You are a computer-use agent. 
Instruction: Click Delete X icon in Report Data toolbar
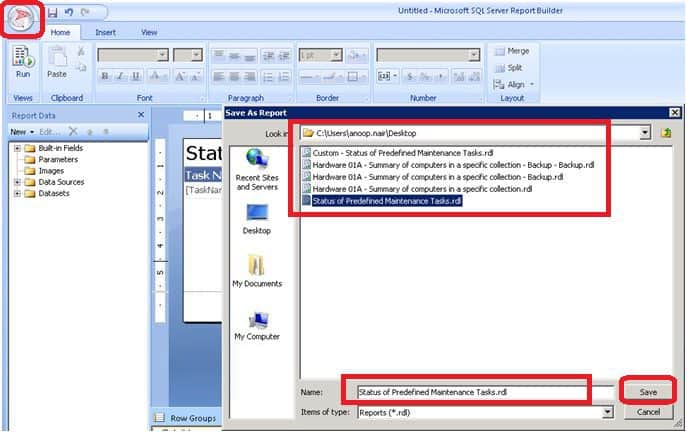click(x=73, y=131)
